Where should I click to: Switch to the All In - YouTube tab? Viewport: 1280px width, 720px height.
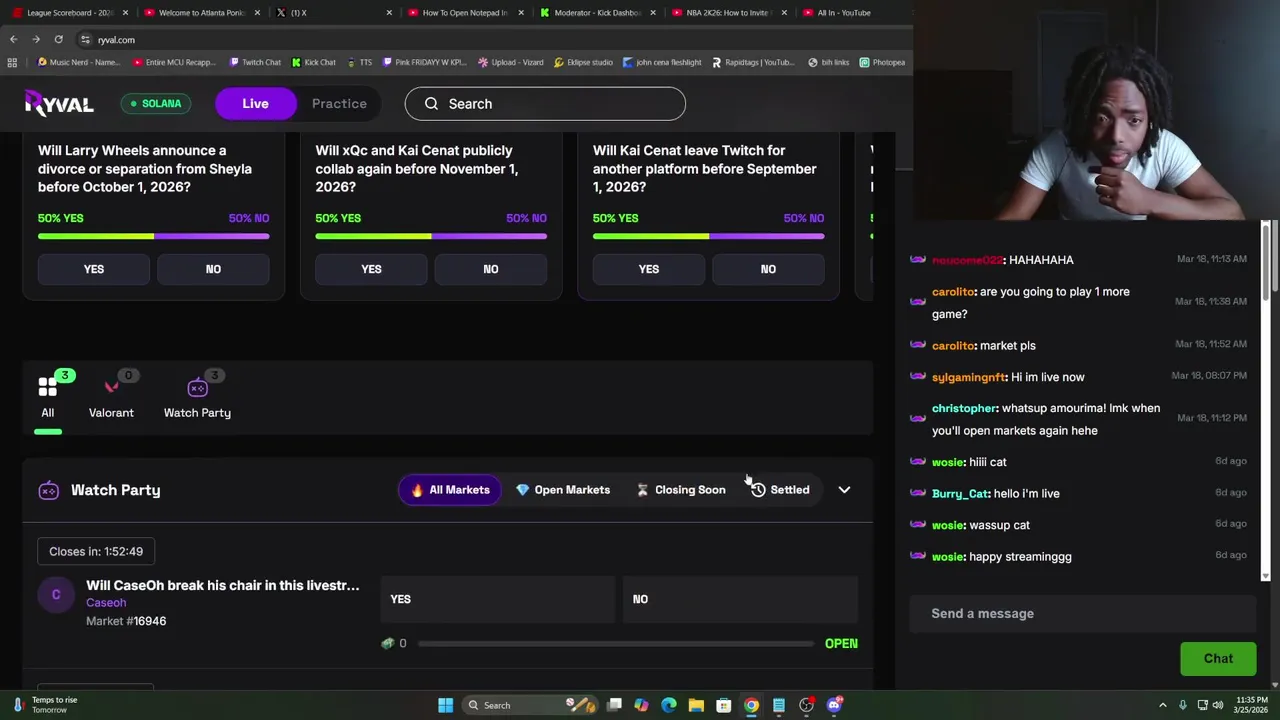click(x=843, y=13)
